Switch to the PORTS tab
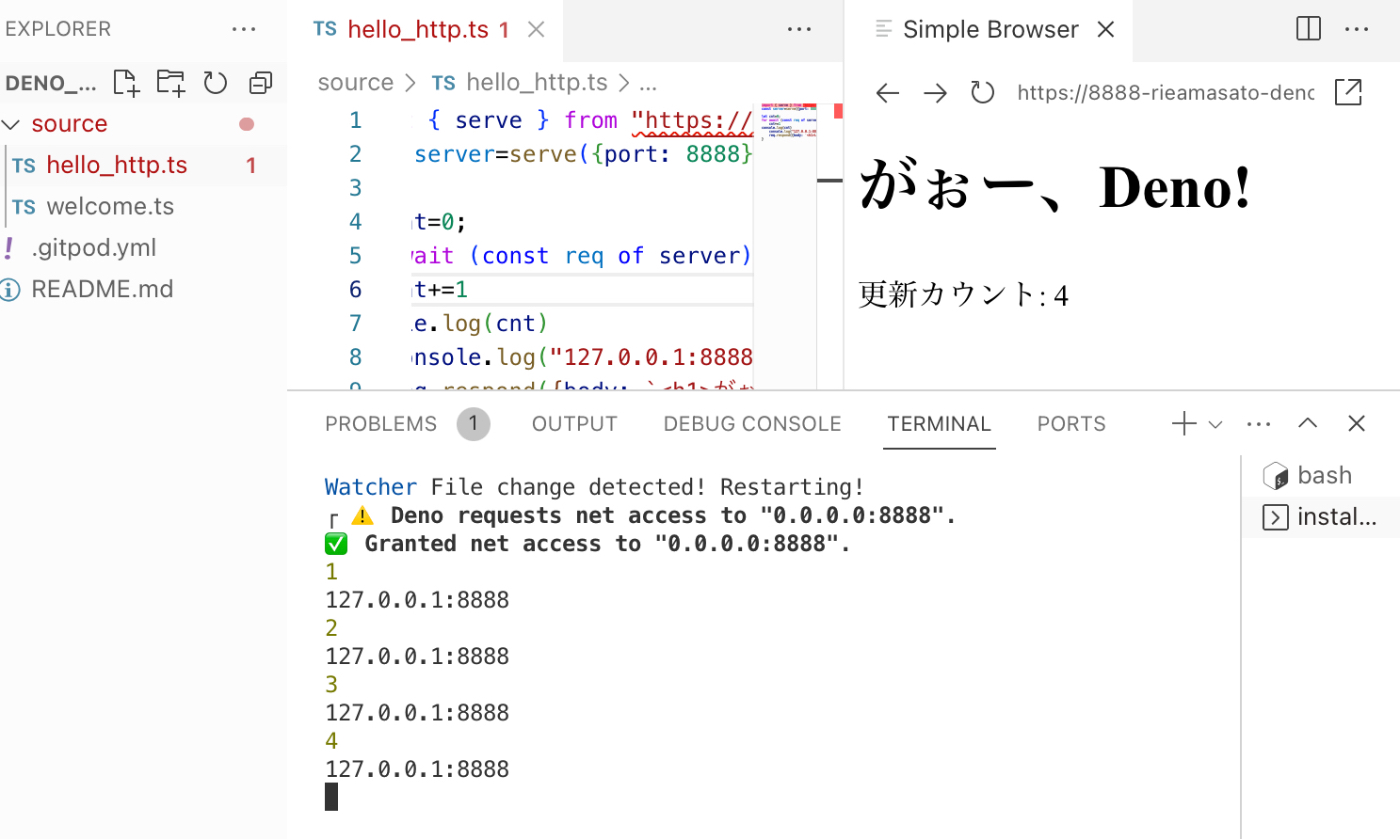1400x839 pixels. click(x=1071, y=424)
